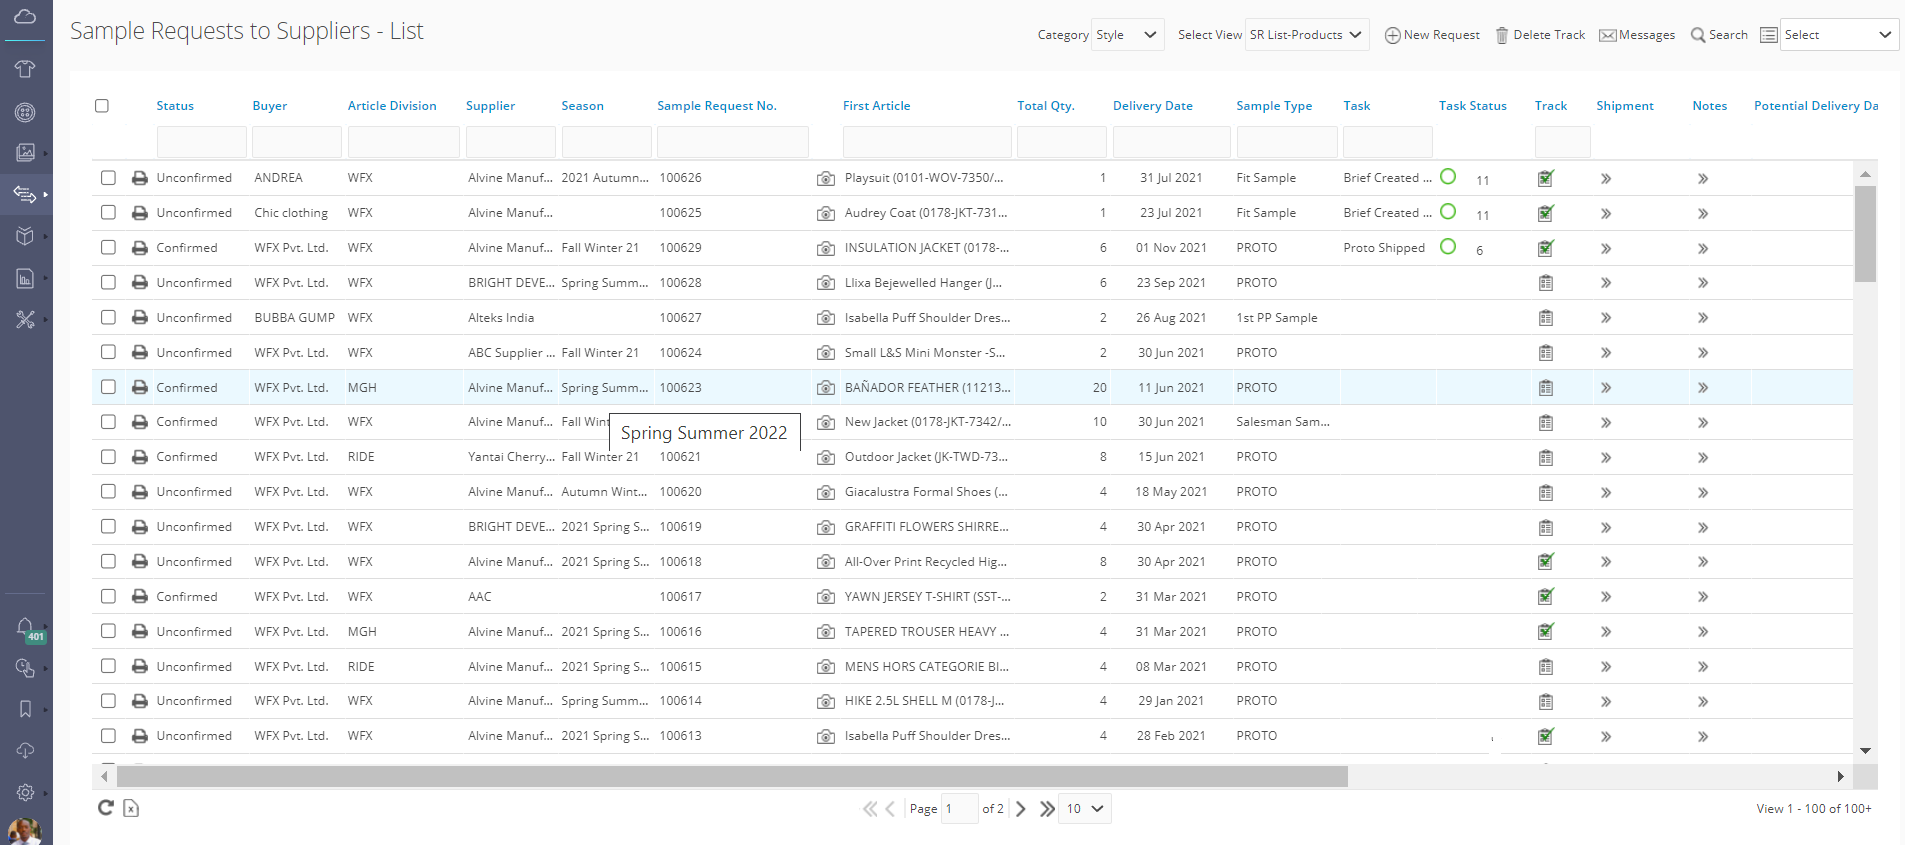This screenshot has height=845, width=1905.
Task: Select checkbox for Chic clothing row
Action: (x=108, y=213)
